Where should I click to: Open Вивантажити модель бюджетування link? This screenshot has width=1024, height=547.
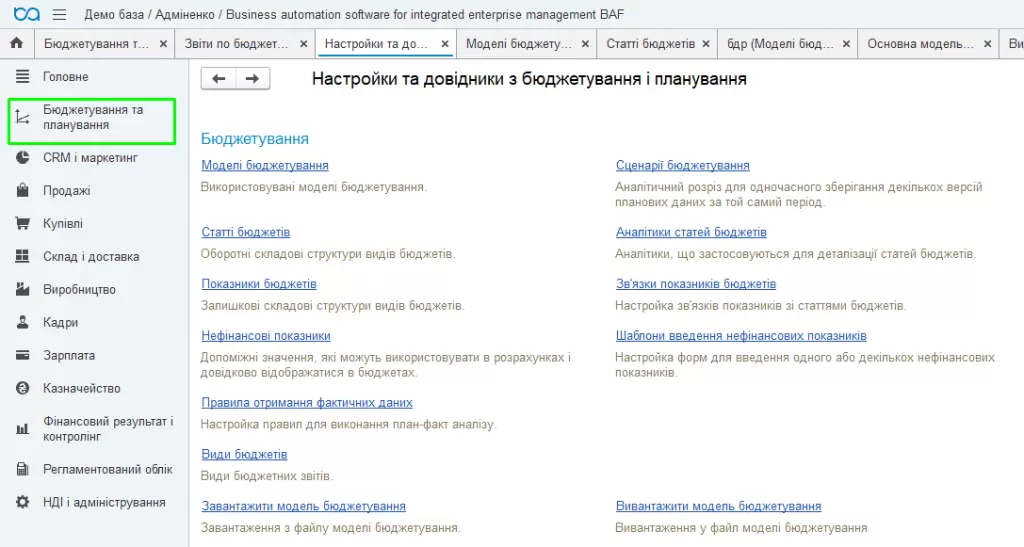[x=718, y=506]
